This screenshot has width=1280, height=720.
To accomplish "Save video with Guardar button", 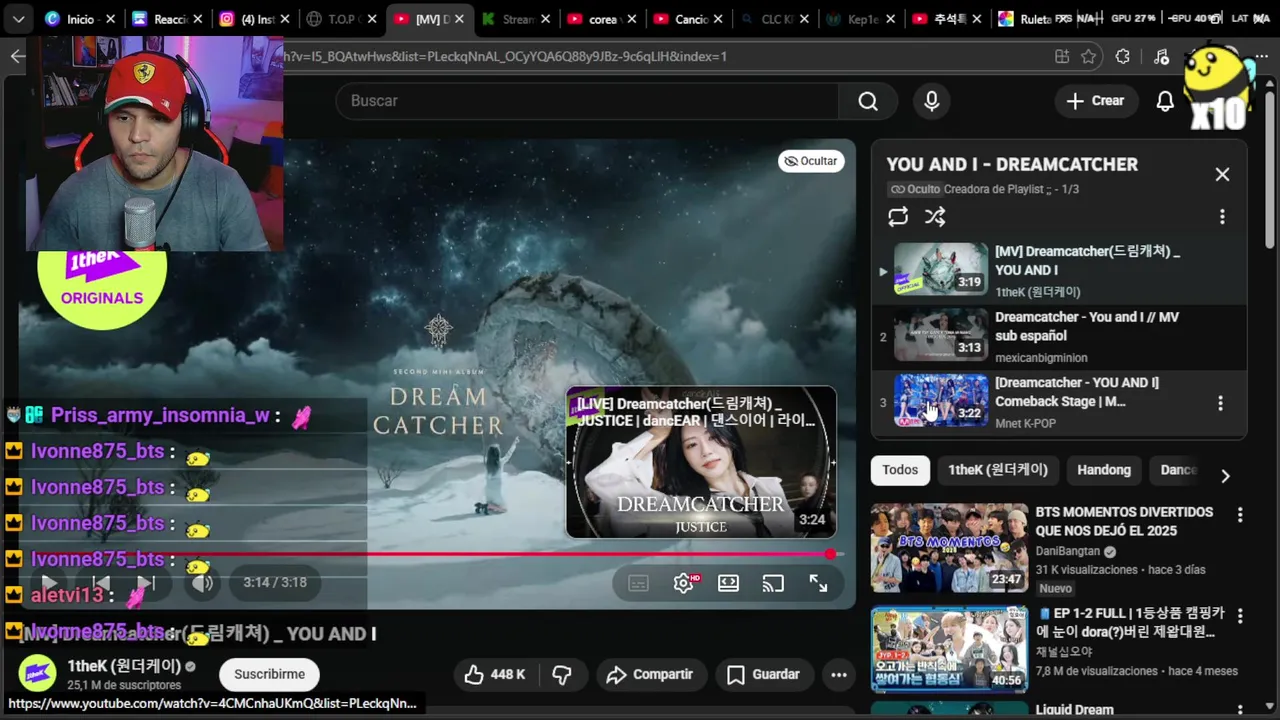I will (763, 675).
